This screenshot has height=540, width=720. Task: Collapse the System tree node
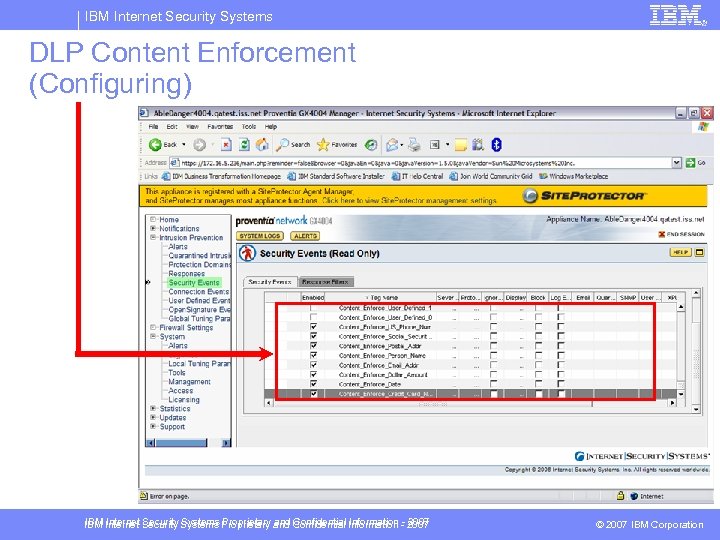[153, 337]
